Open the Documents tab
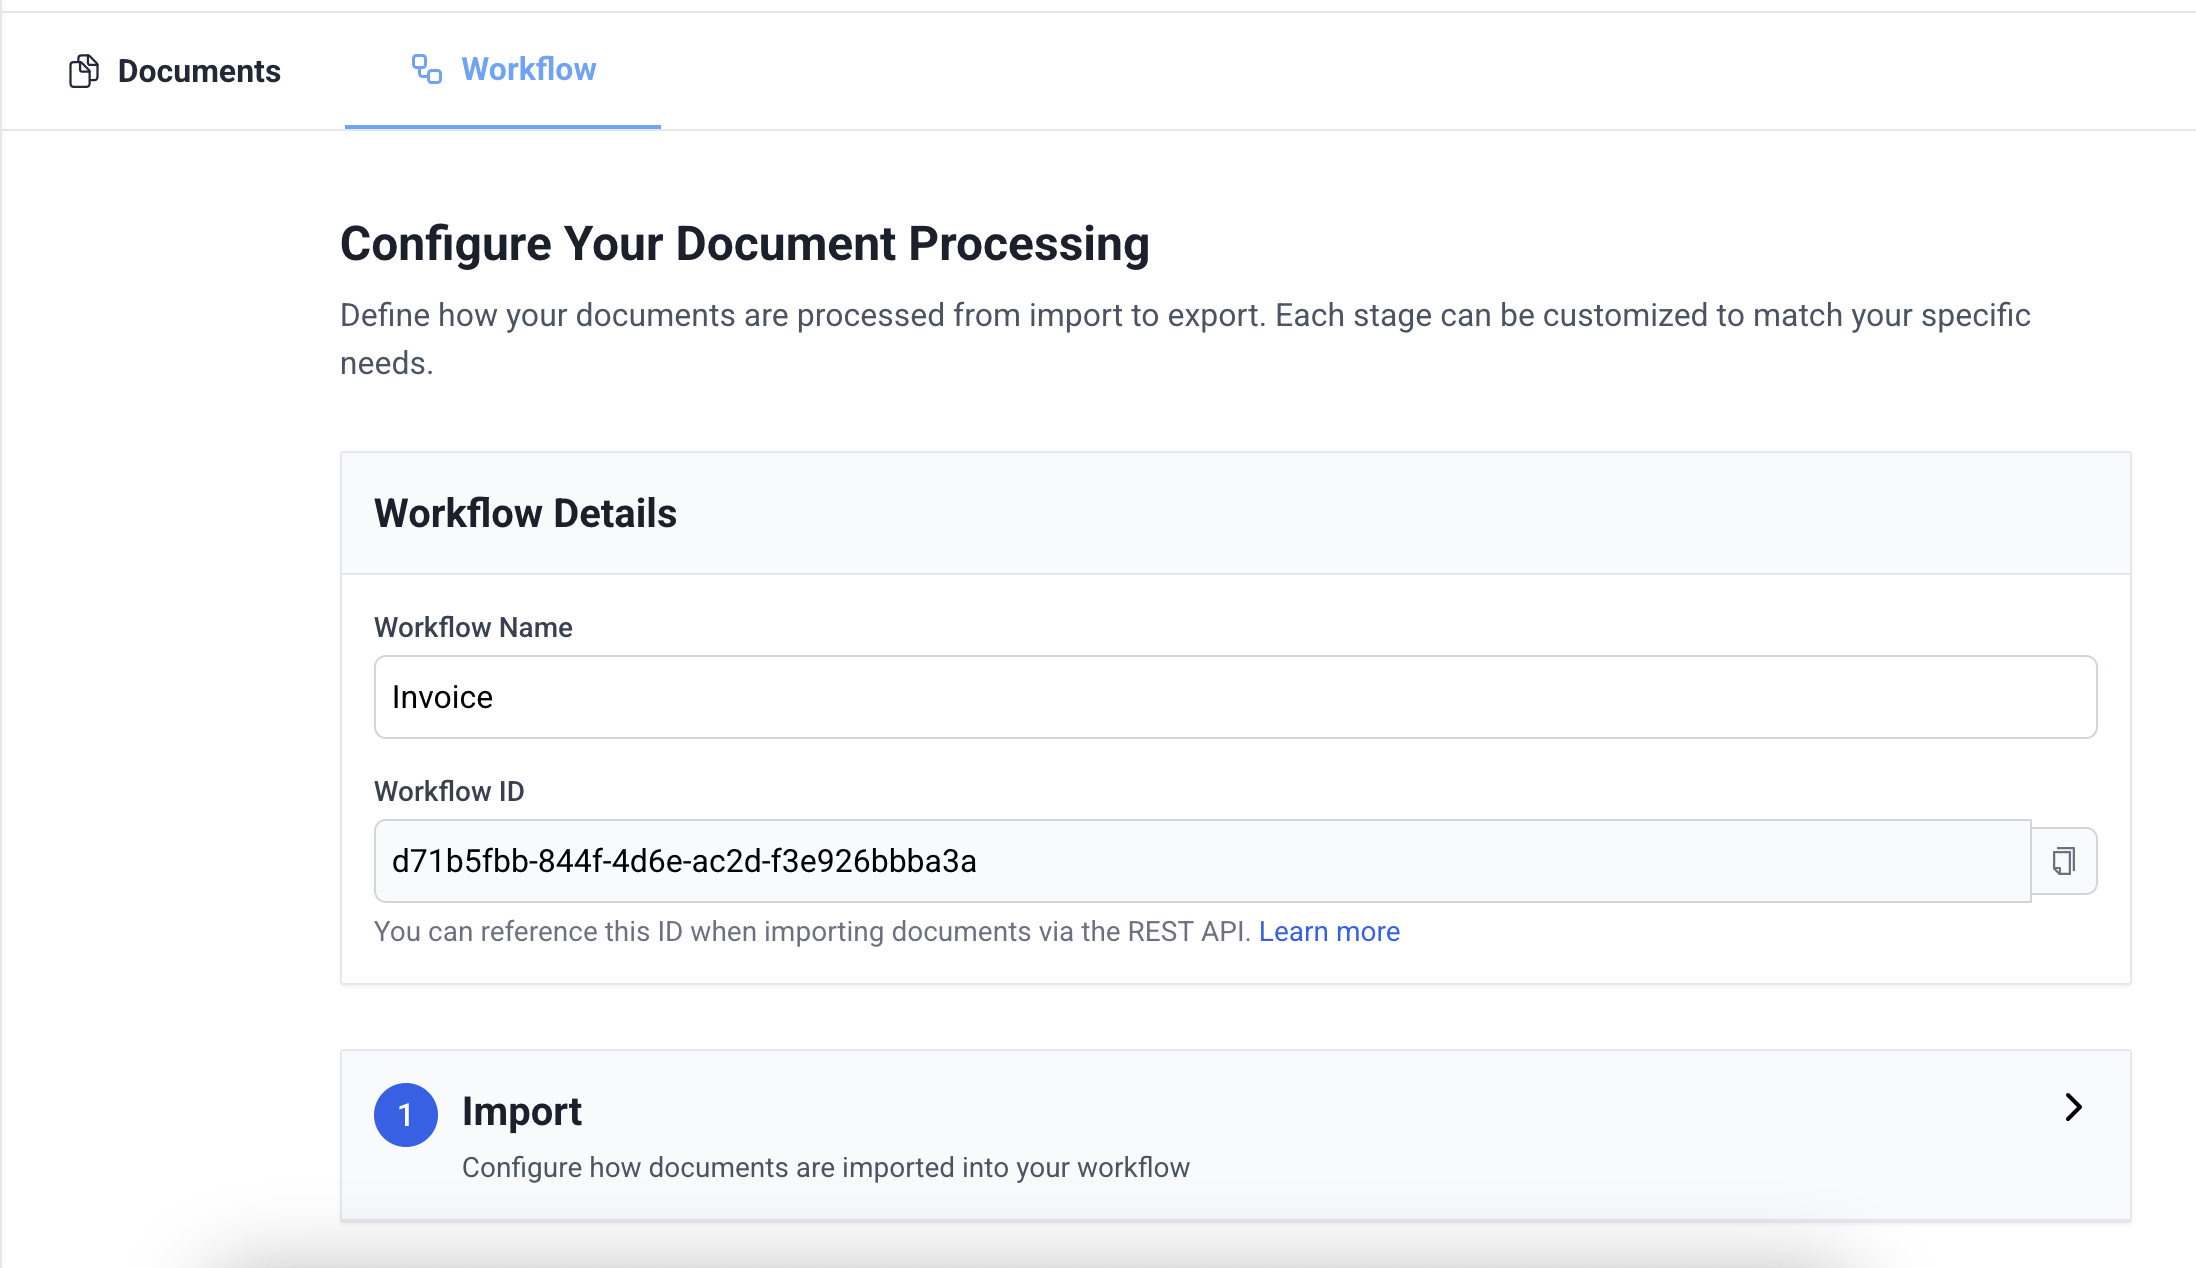This screenshot has width=2196, height=1268. (175, 71)
